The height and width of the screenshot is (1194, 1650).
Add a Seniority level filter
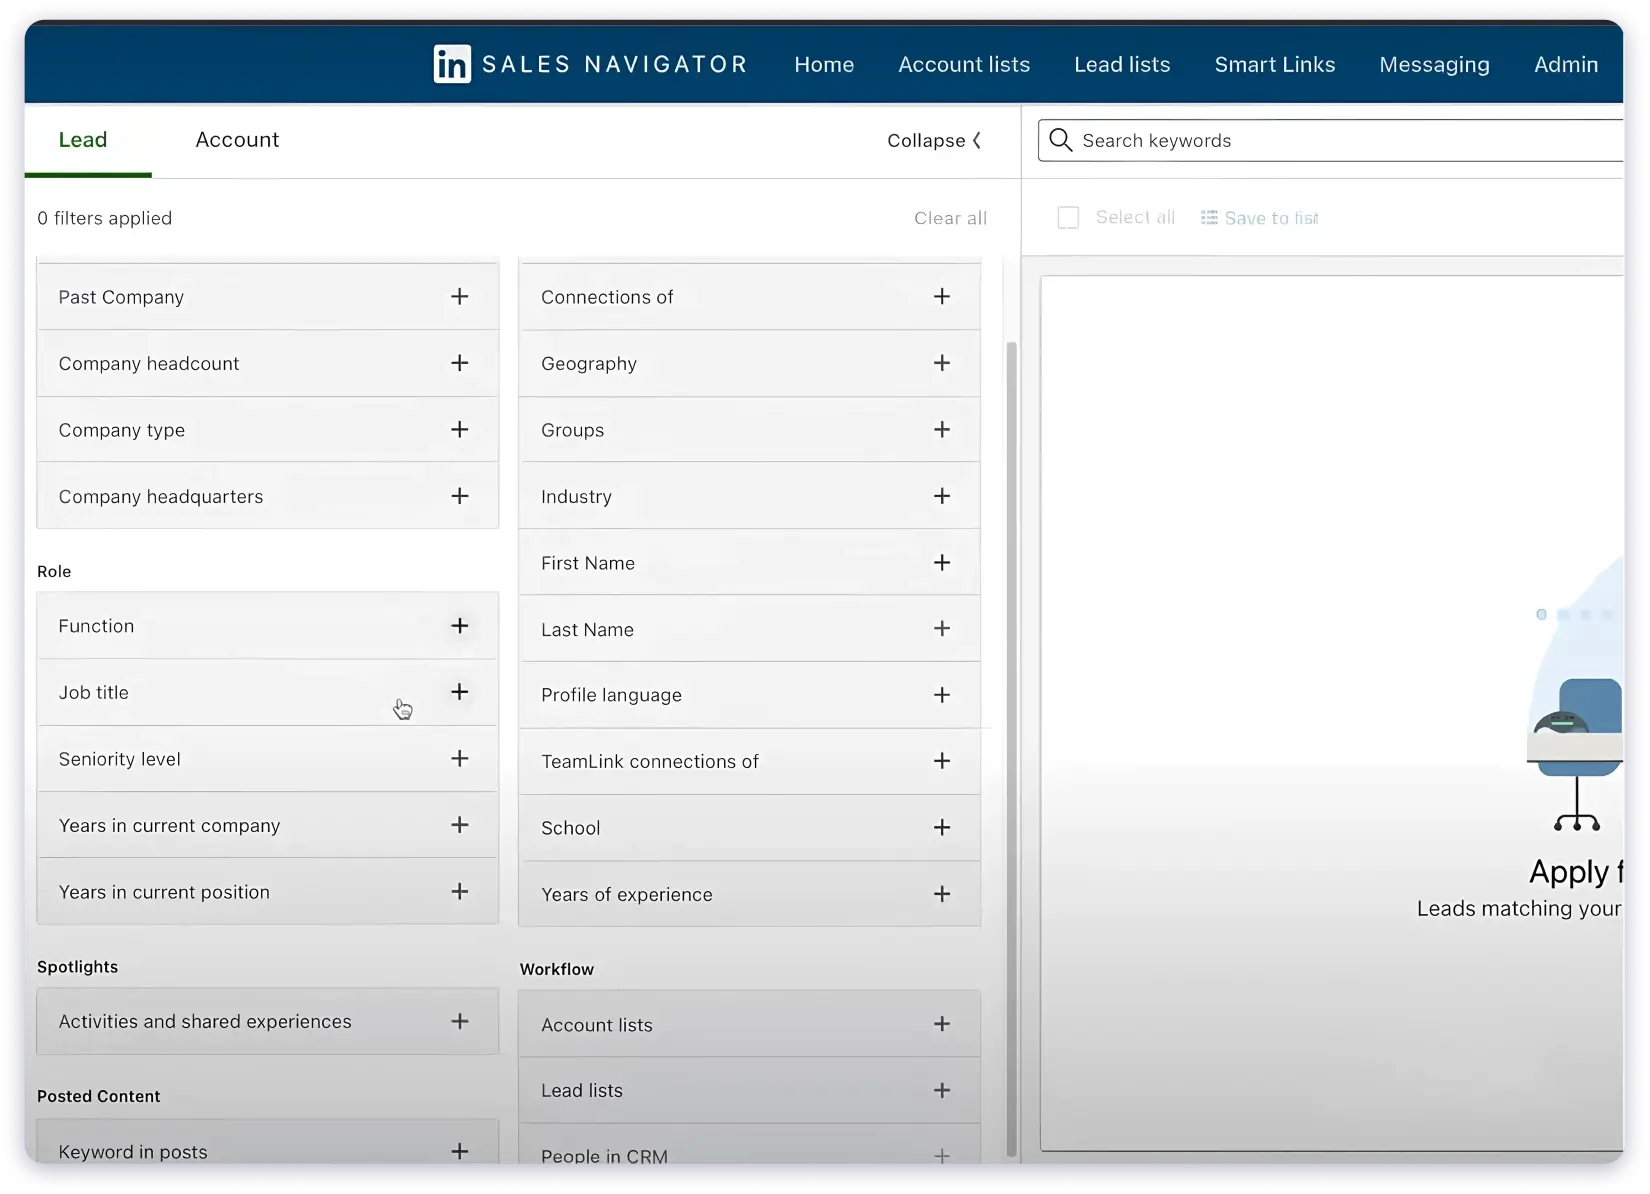click(x=459, y=758)
